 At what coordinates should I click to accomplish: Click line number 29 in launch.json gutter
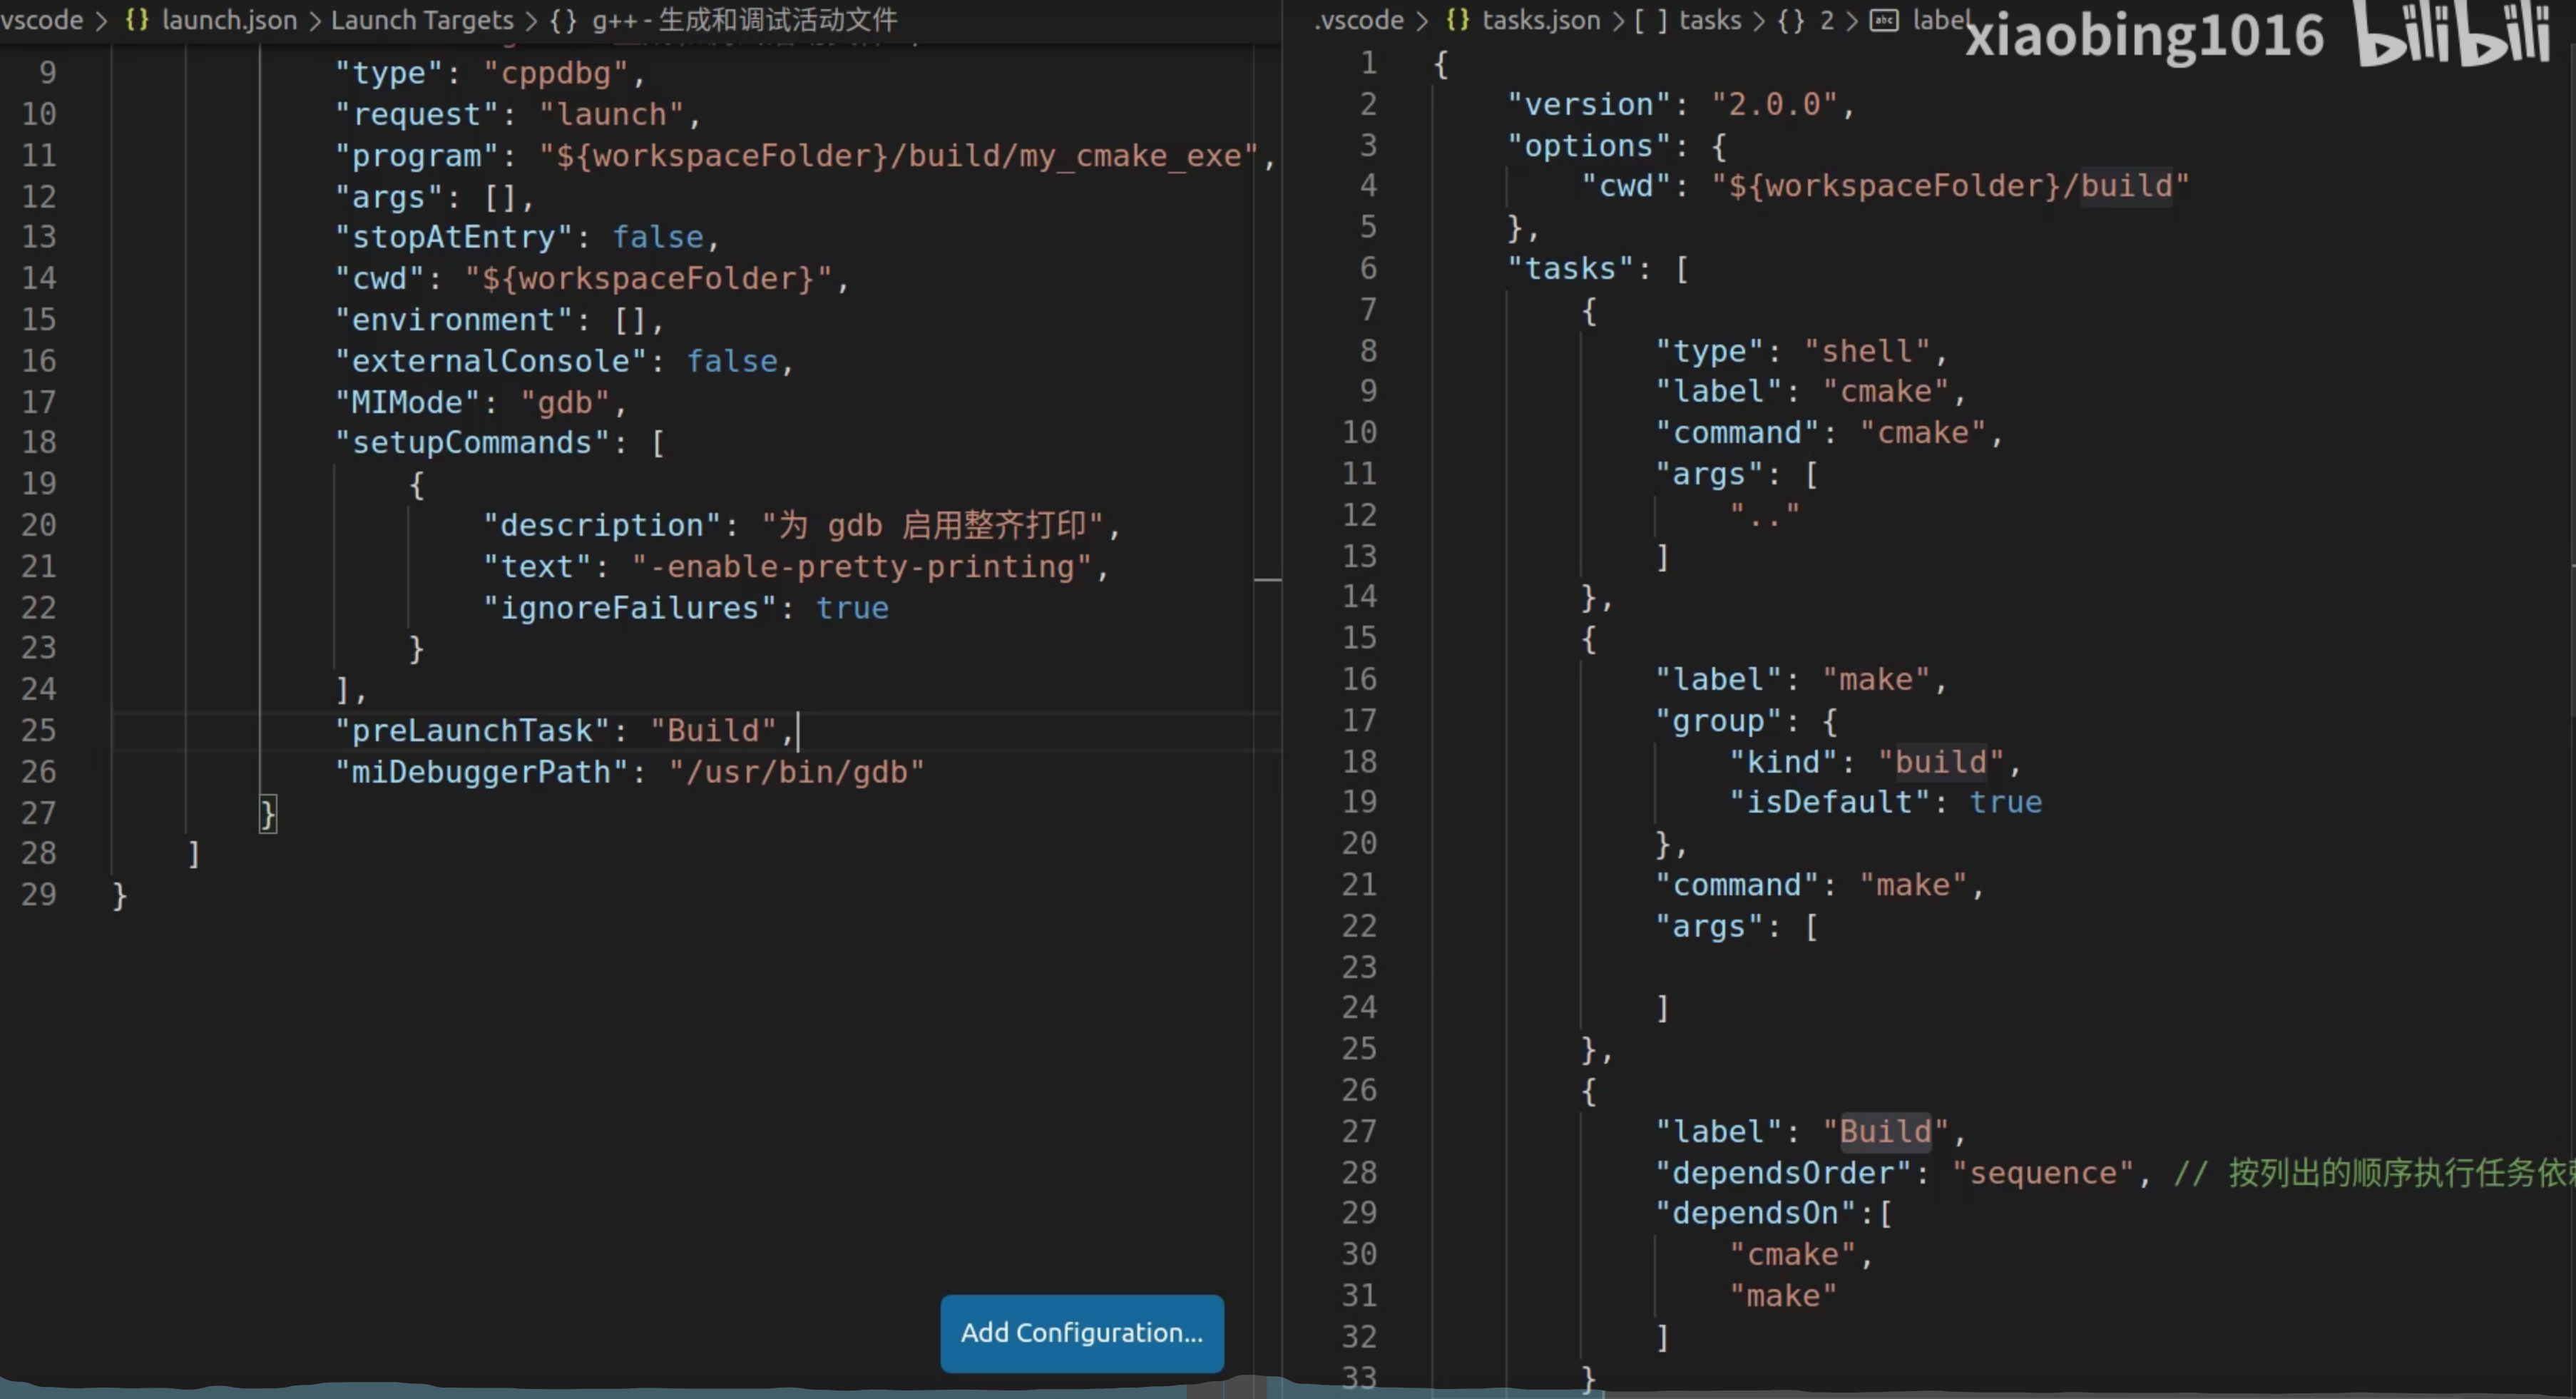click(x=38, y=895)
